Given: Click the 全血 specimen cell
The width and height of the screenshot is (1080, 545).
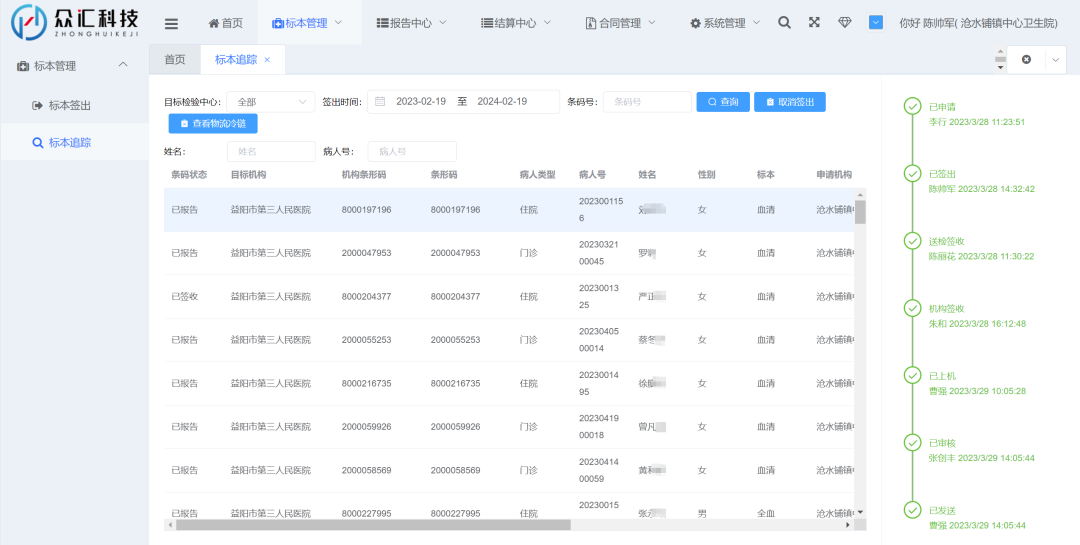Looking at the screenshot, I should [x=765, y=513].
